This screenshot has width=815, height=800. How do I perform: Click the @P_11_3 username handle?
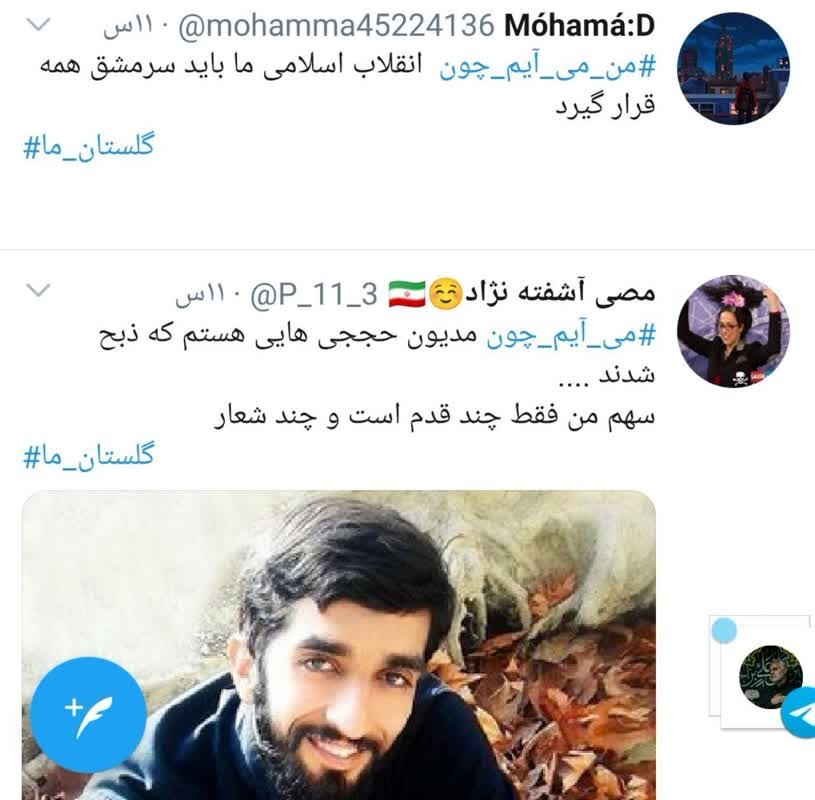point(313,295)
